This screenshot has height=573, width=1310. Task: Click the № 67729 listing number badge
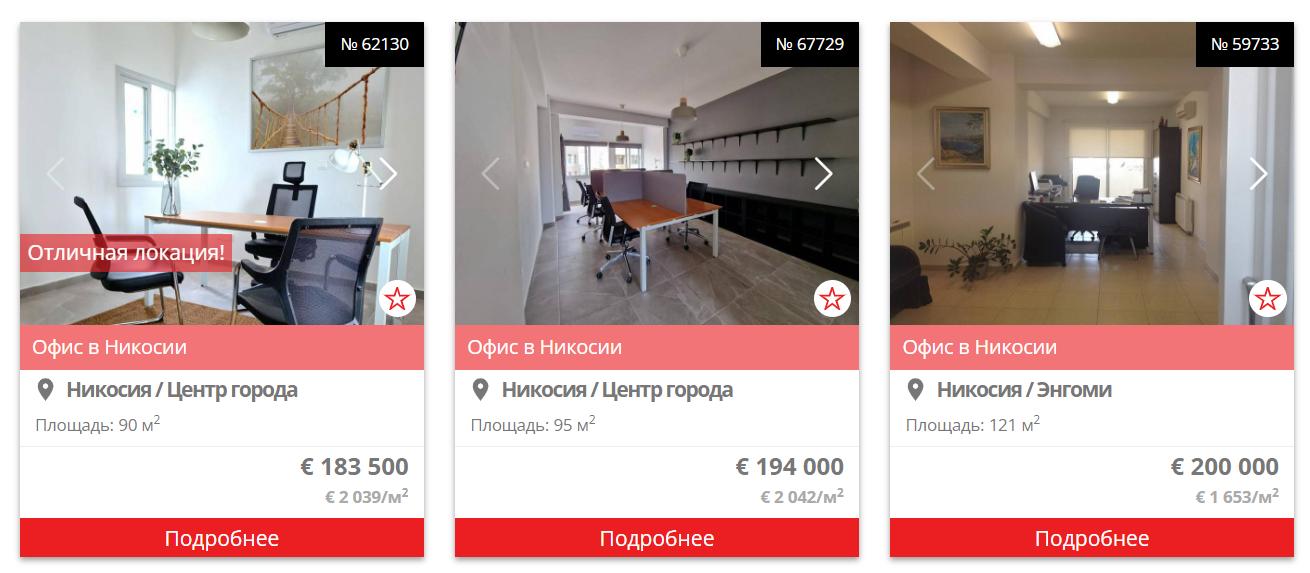810,44
